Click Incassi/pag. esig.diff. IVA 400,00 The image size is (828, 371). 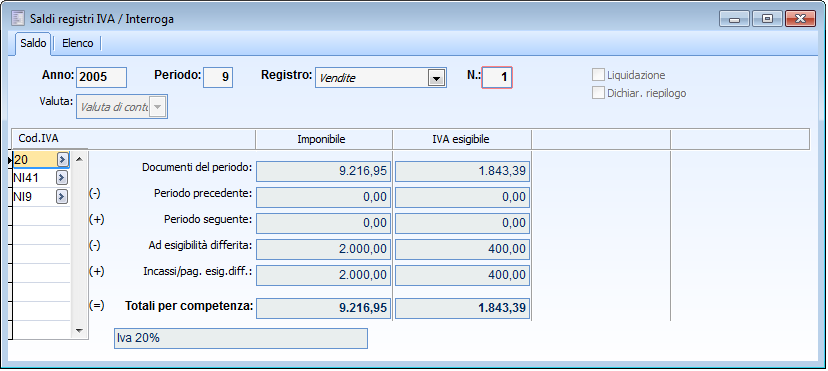(x=462, y=275)
